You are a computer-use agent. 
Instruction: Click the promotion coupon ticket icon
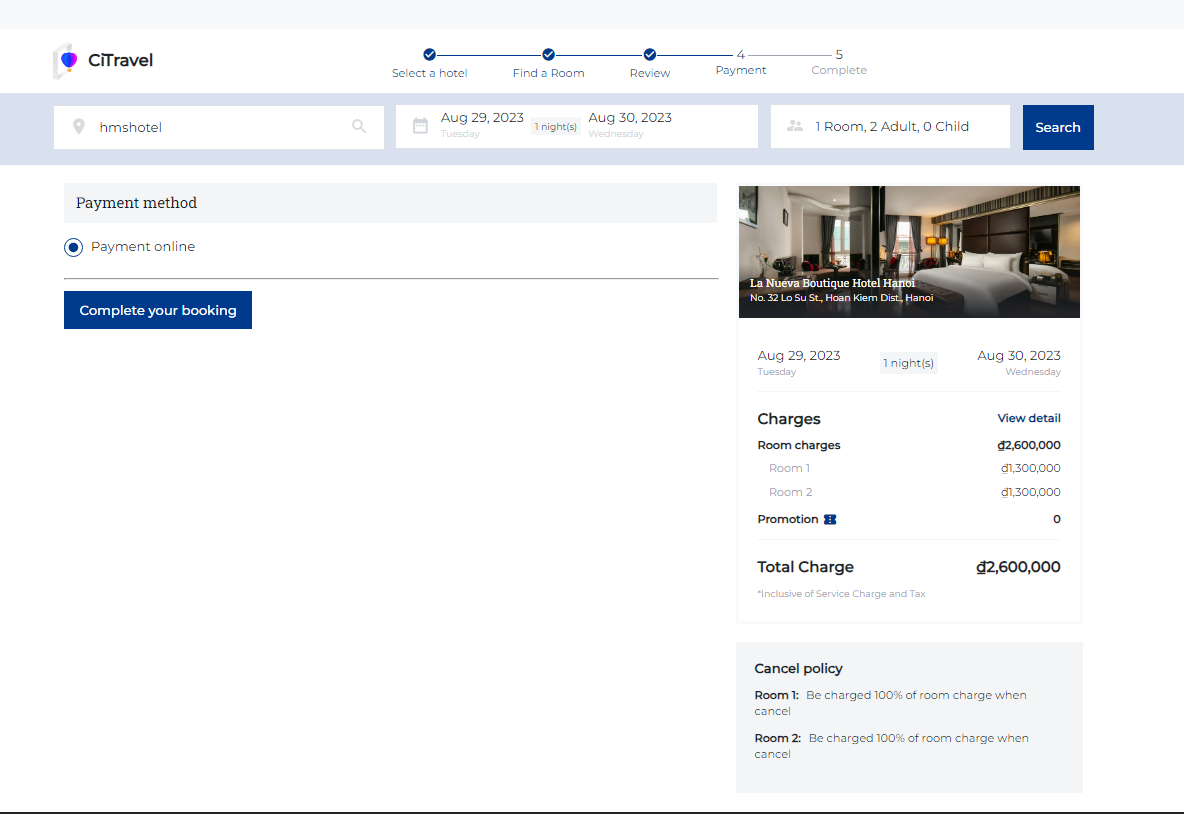[x=829, y=519]
